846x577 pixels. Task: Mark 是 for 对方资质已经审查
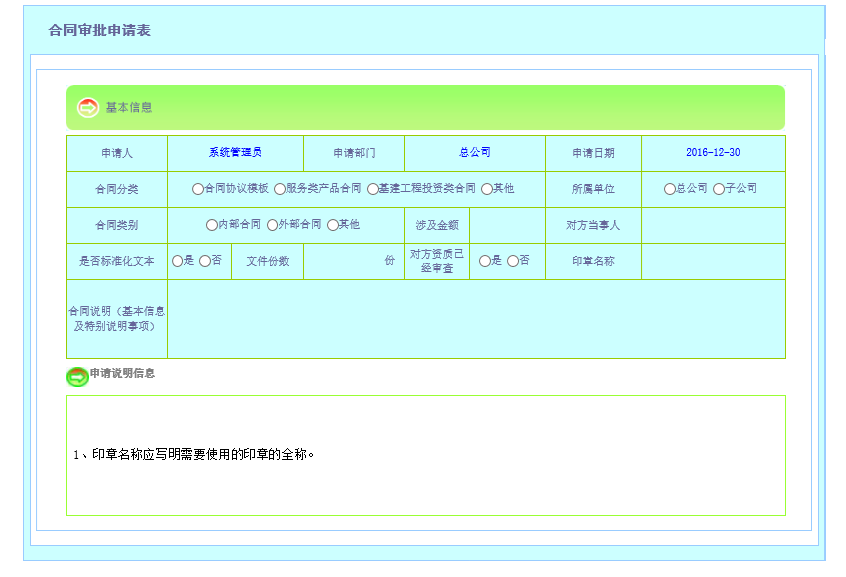point(485,261)
